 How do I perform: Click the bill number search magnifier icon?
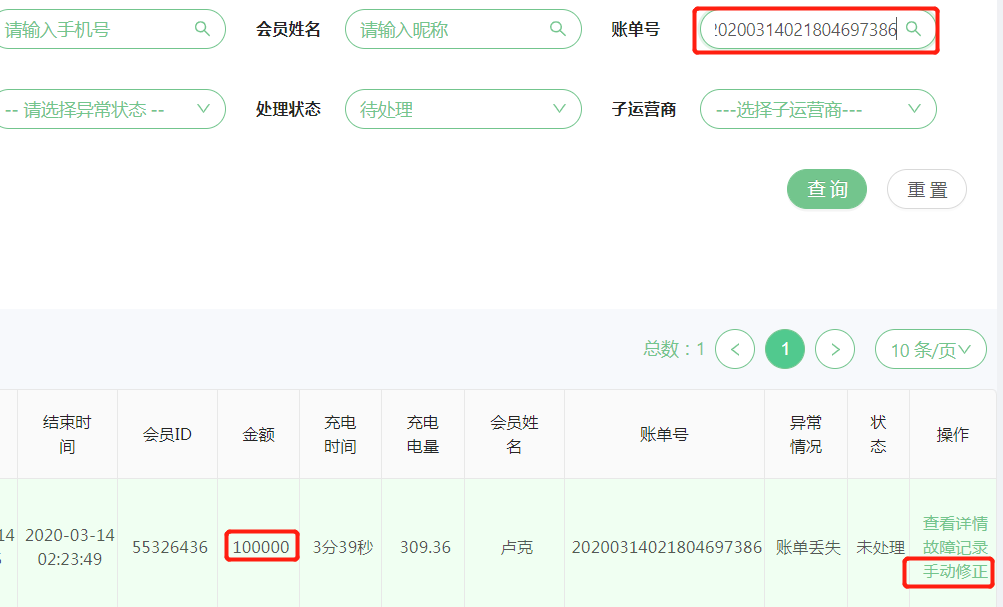(913, 29)
